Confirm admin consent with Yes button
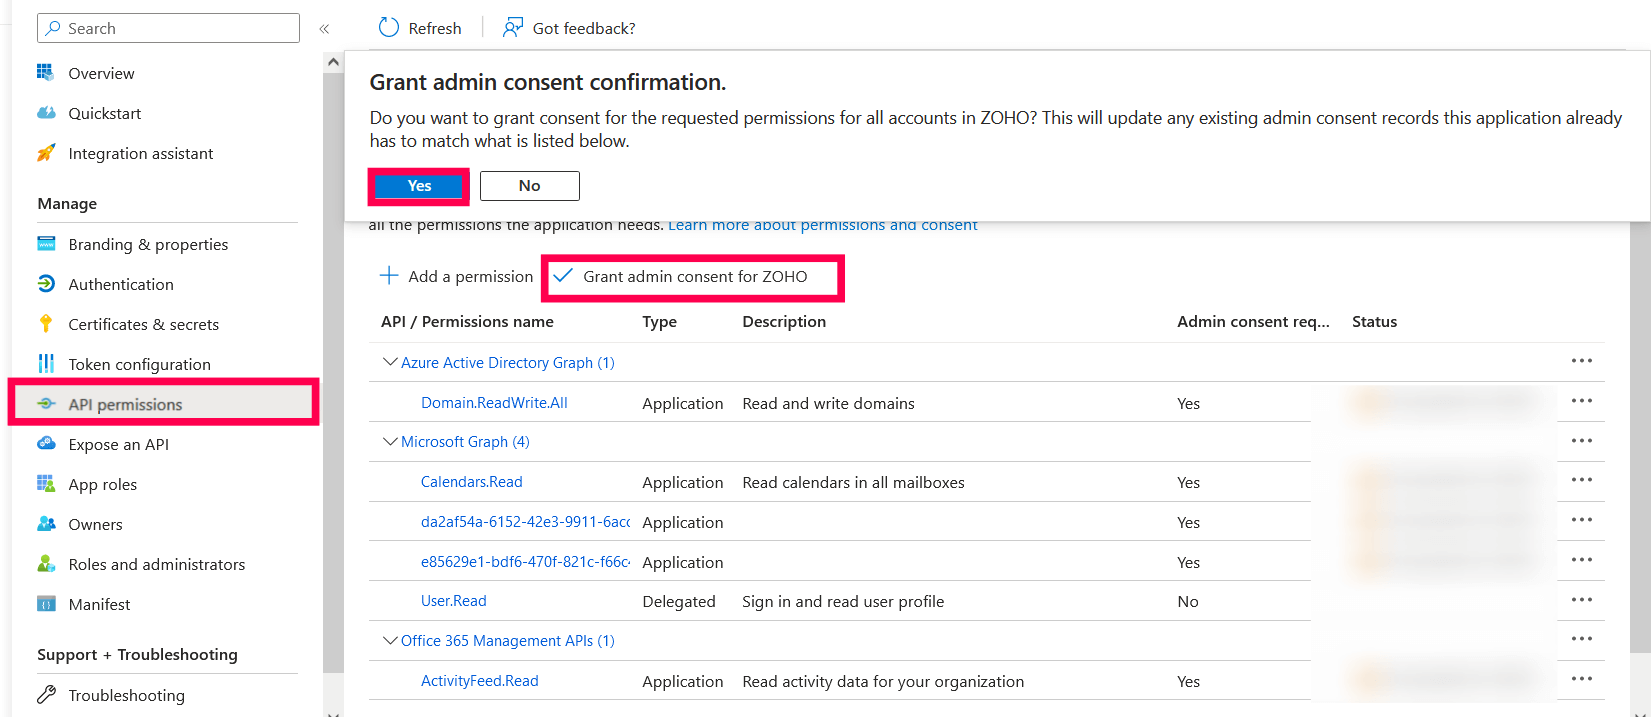Image resolution: width=1651 pixels, height=717 pixels. pos(419,186)
